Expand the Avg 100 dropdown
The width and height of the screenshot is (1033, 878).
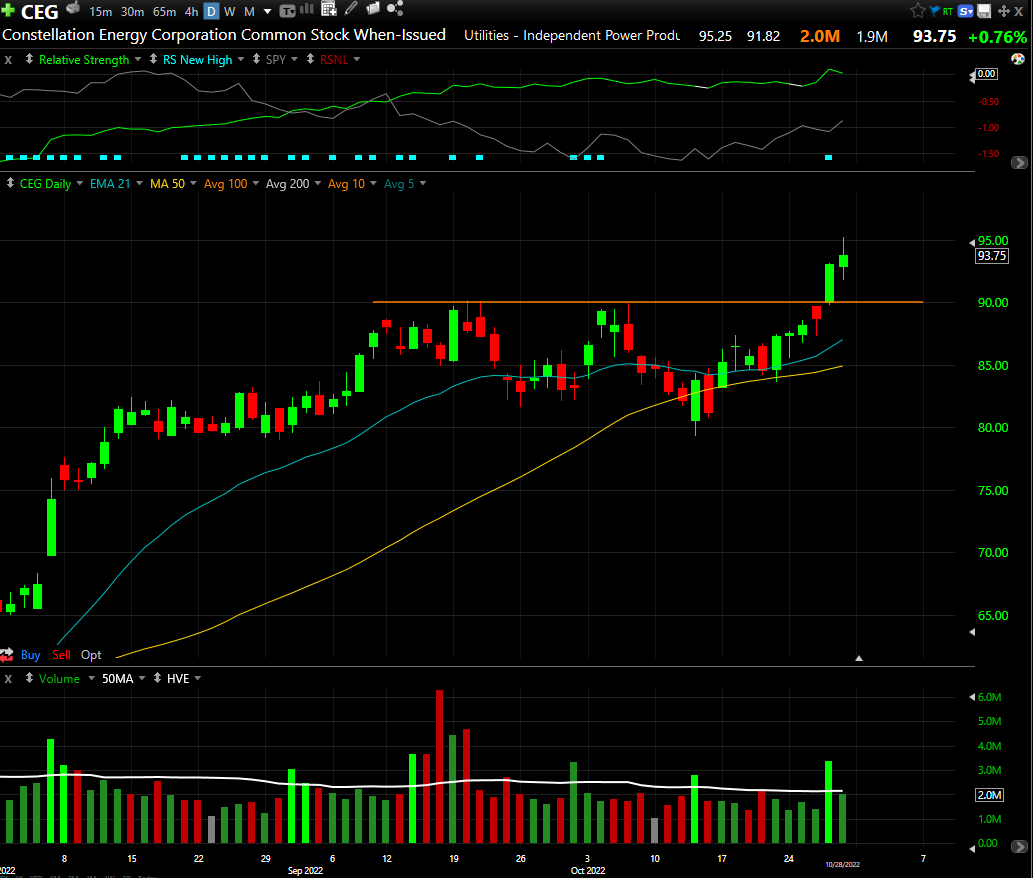click(x=256, y=183)
